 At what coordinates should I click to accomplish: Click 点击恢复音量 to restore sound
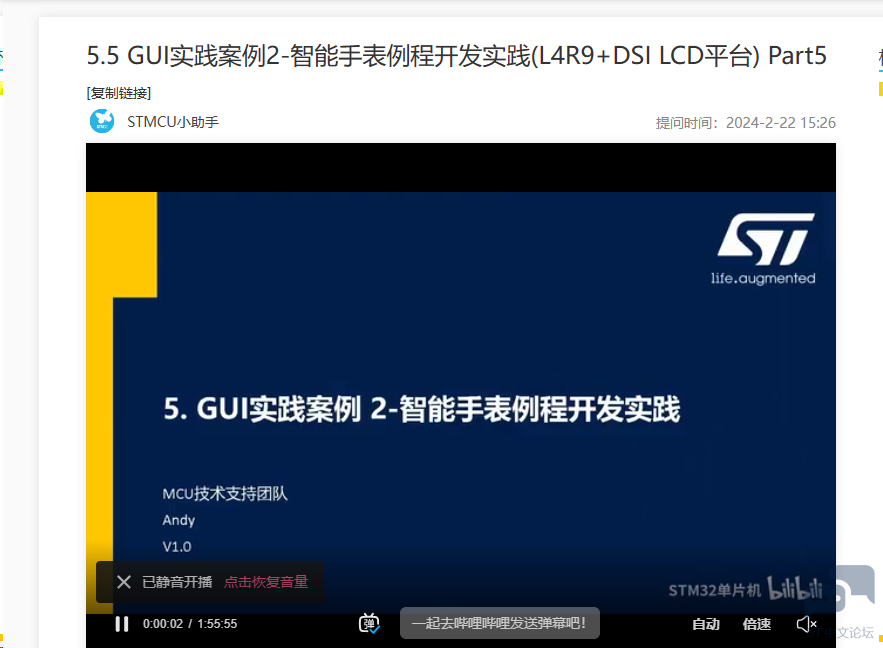coord(266,582)
